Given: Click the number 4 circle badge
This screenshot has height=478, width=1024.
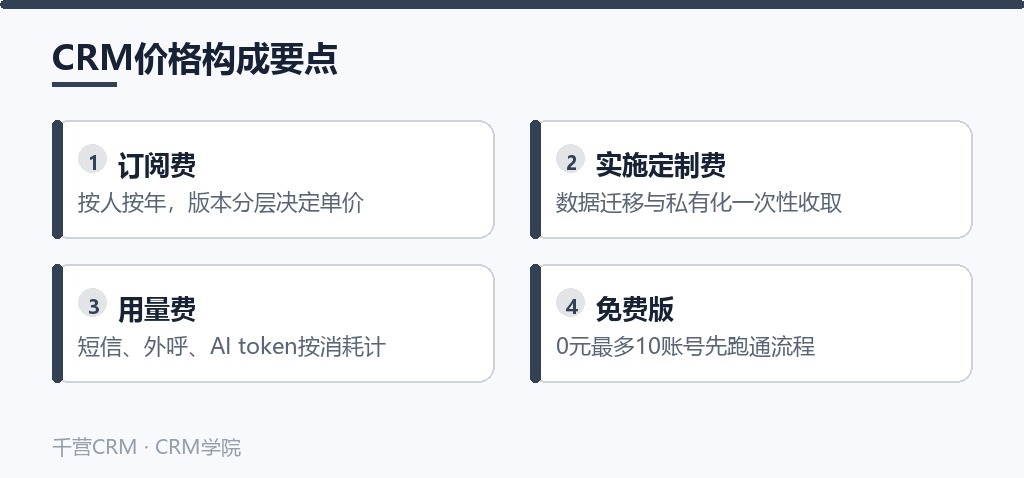Looking at the screenshot, I should [x=570, y=302].
